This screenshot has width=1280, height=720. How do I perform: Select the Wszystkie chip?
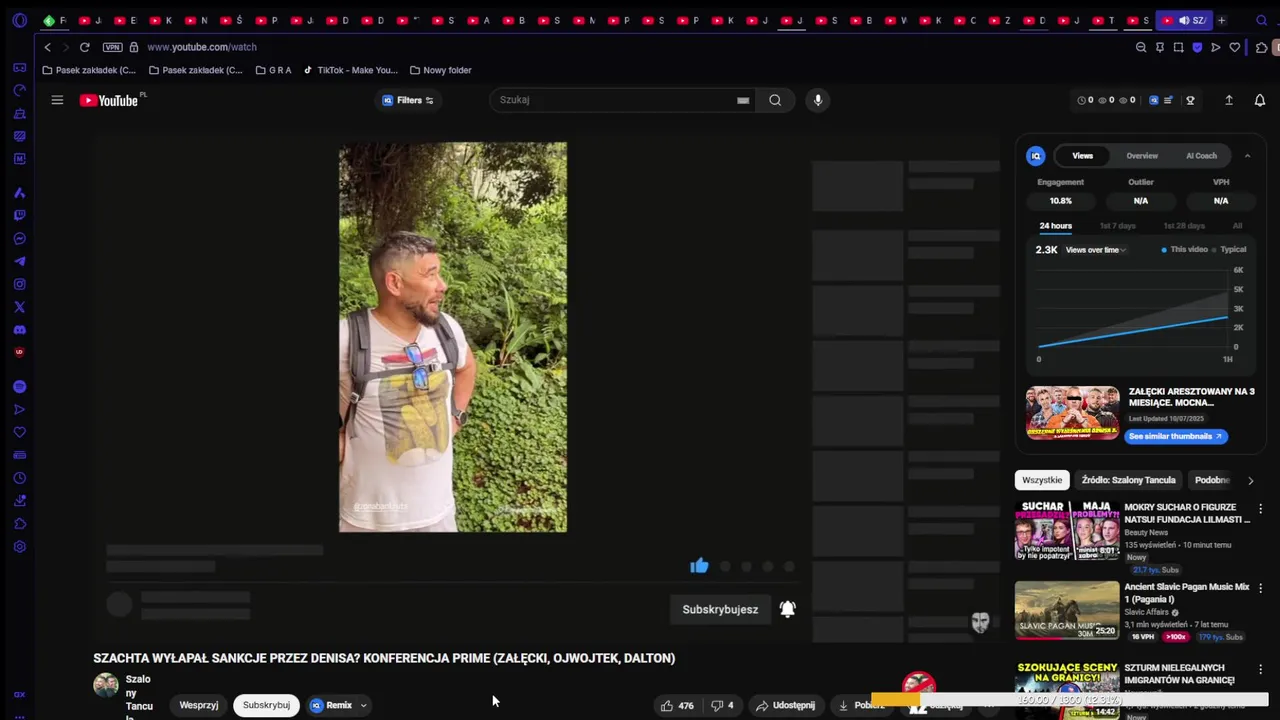[x=1042, y=480]
